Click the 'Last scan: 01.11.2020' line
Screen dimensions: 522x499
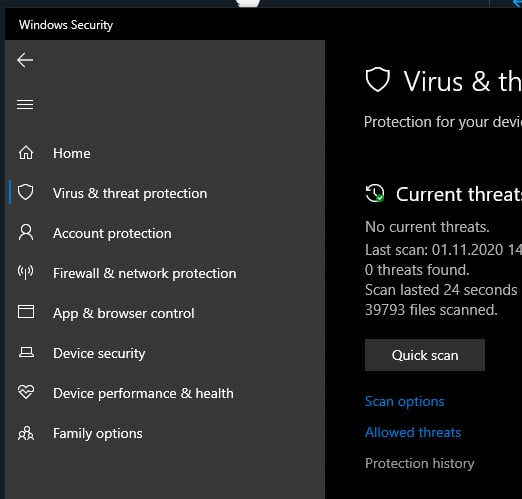pos(443,250)
